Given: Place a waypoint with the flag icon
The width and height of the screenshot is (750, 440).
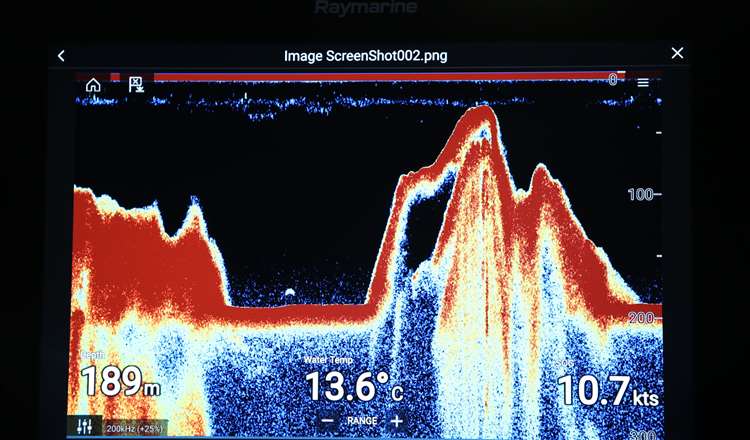Looking at the screenshot, I should 136,85.
